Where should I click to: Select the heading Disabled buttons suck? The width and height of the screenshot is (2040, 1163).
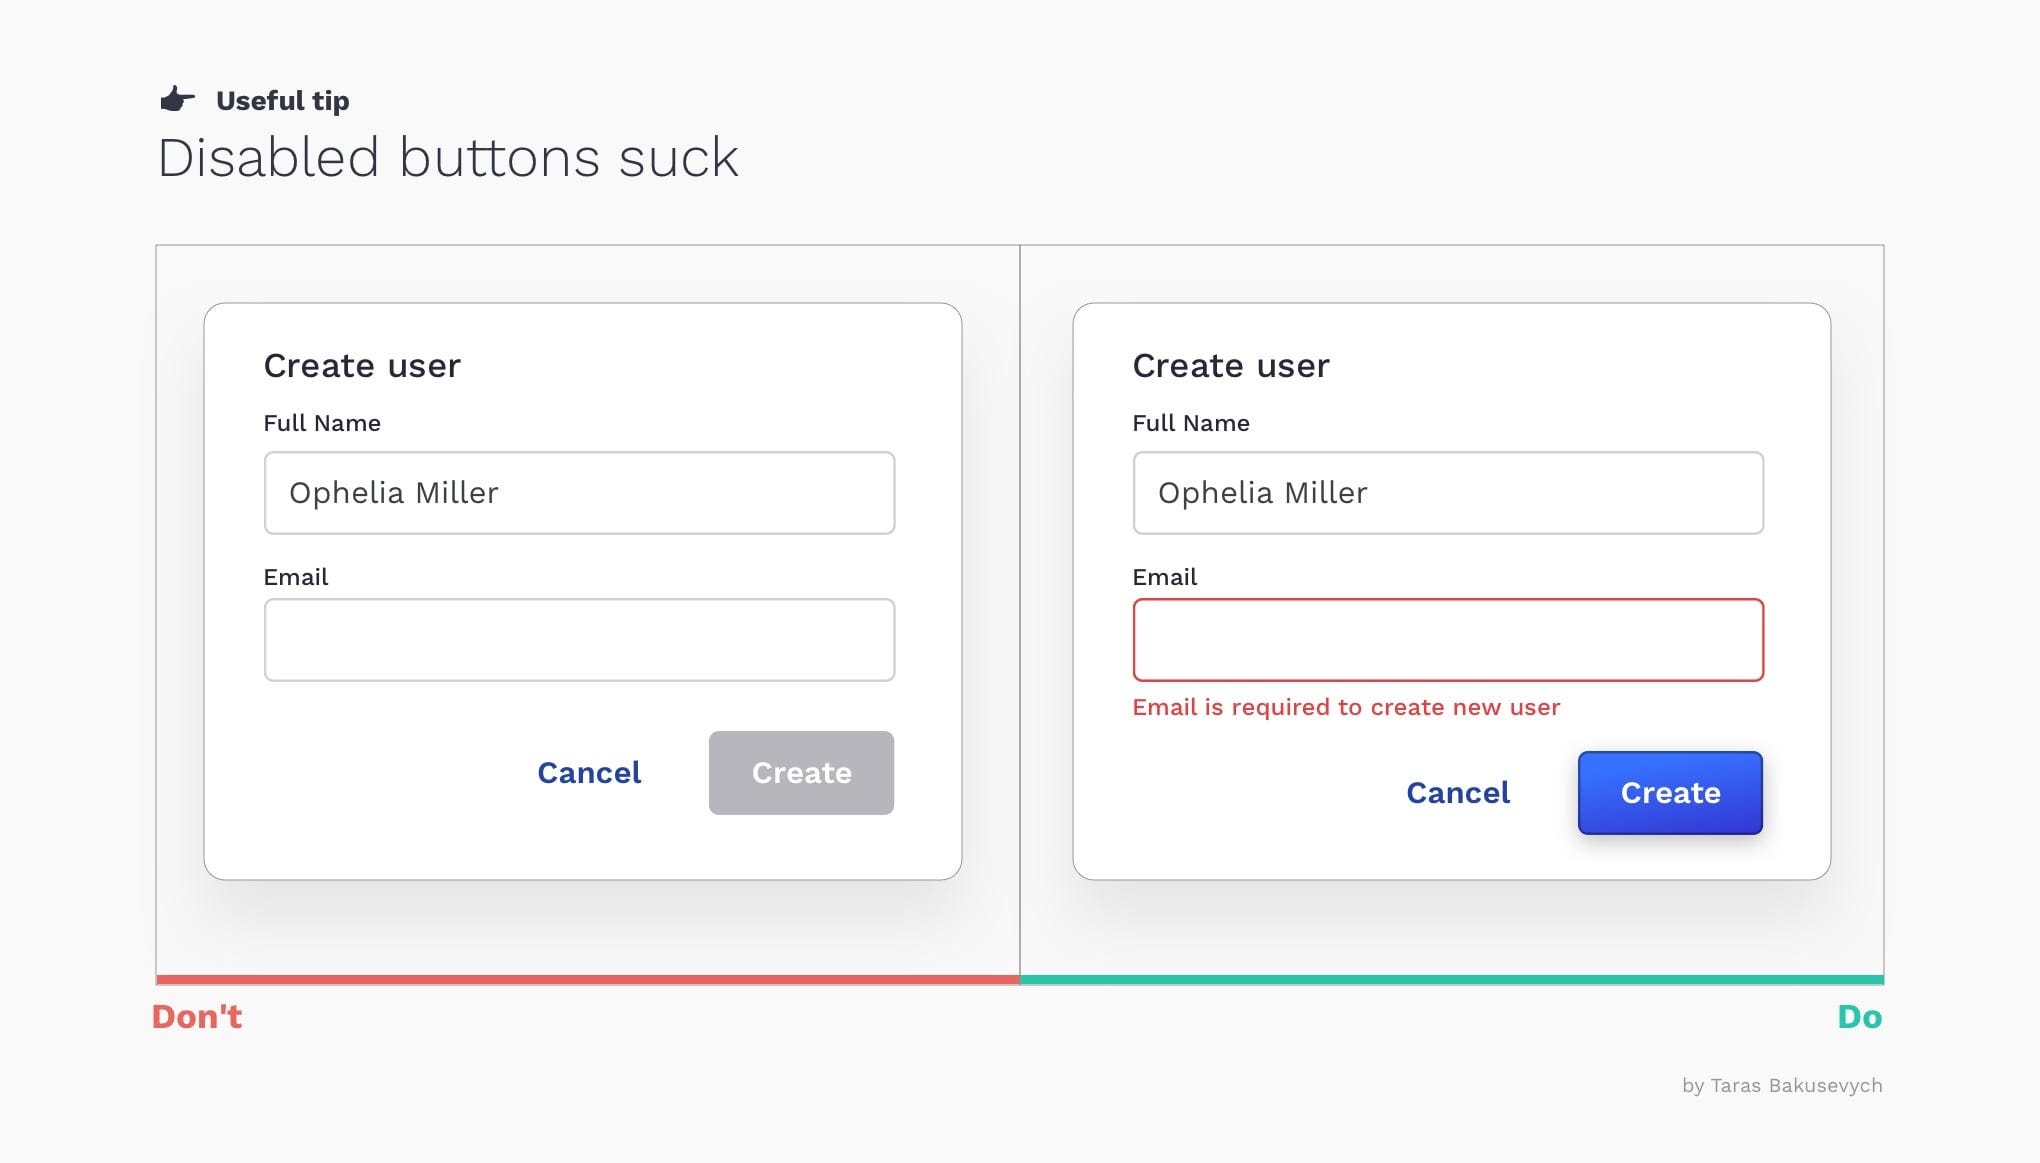[x=448, y=157]
